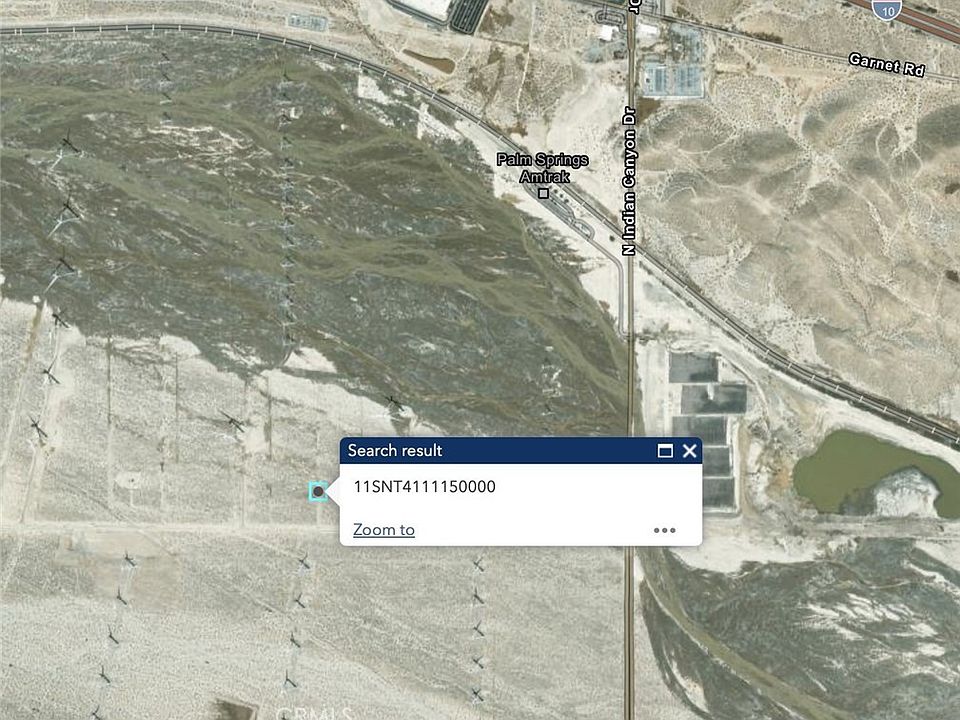
Task: Open the three-dot more options menu
Action: [x=664, y=530]
